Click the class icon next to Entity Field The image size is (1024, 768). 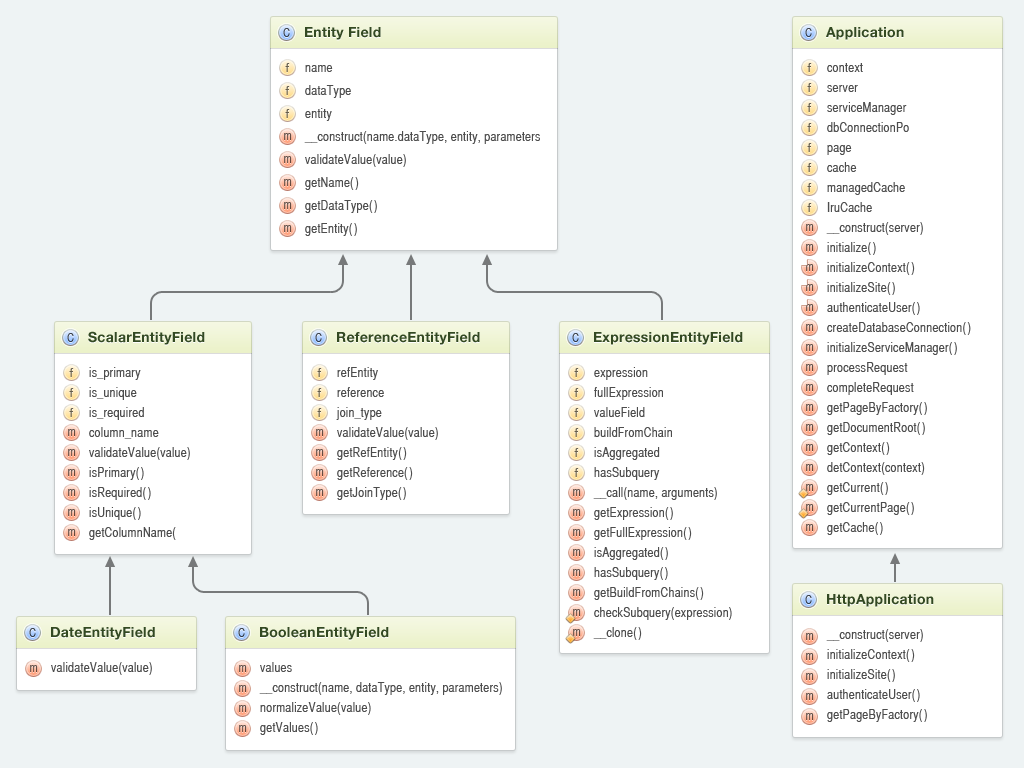(287, 33)
